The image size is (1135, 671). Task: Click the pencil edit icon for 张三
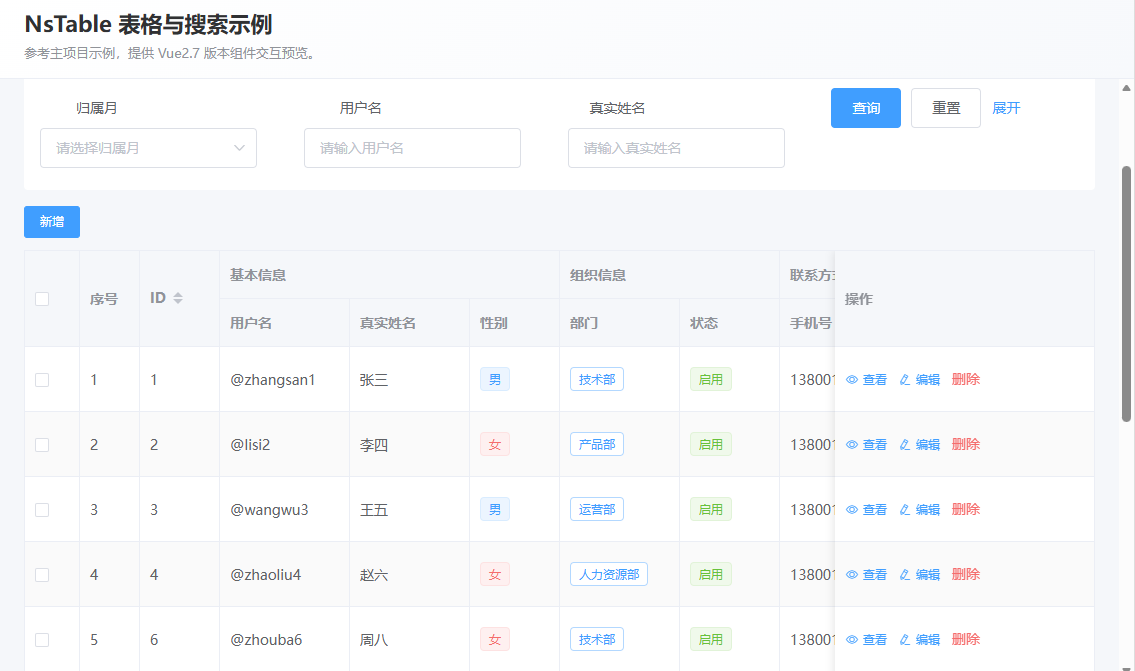pos(905,380)
